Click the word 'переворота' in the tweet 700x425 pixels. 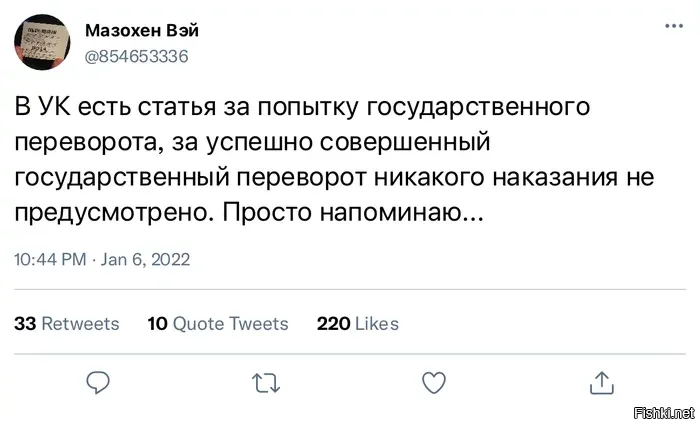(x=85, y=144)
